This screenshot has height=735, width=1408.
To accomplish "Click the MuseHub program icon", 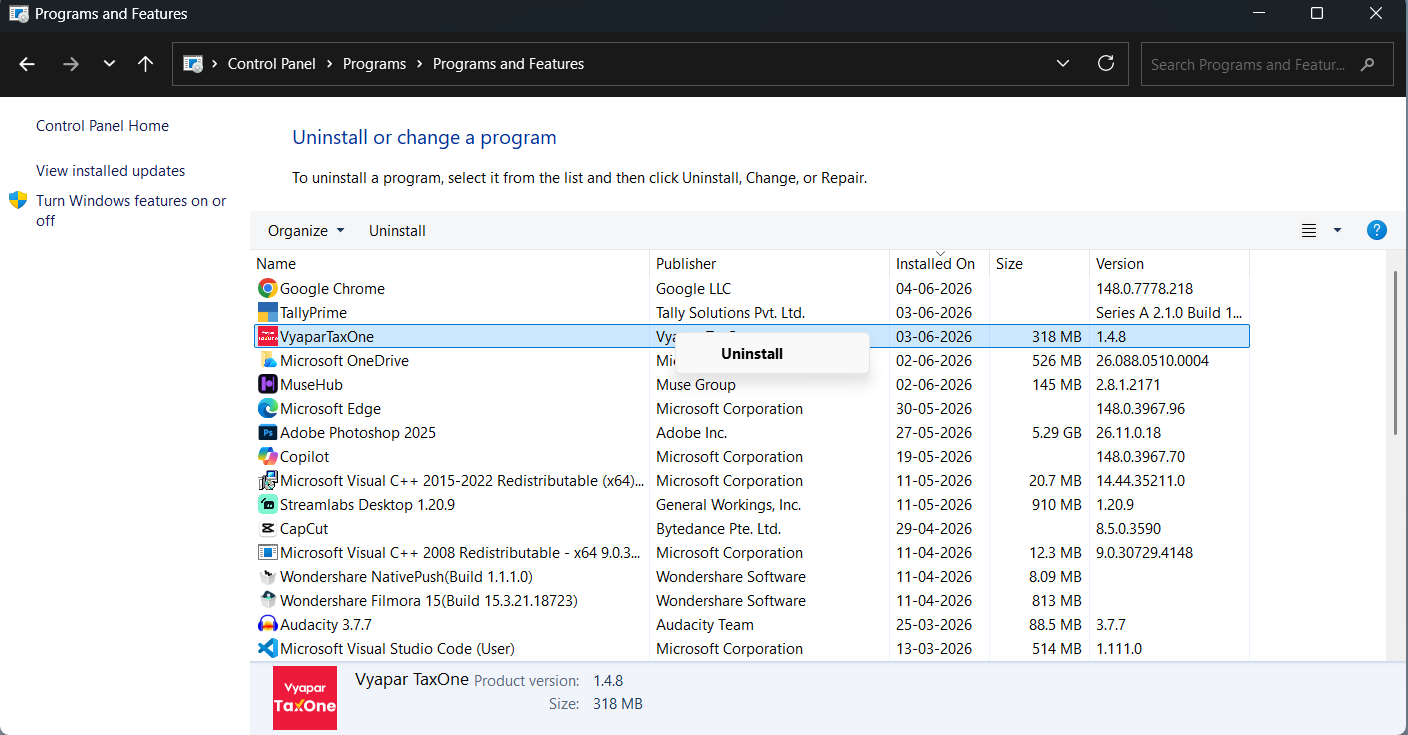I will (x=267, y=385).
